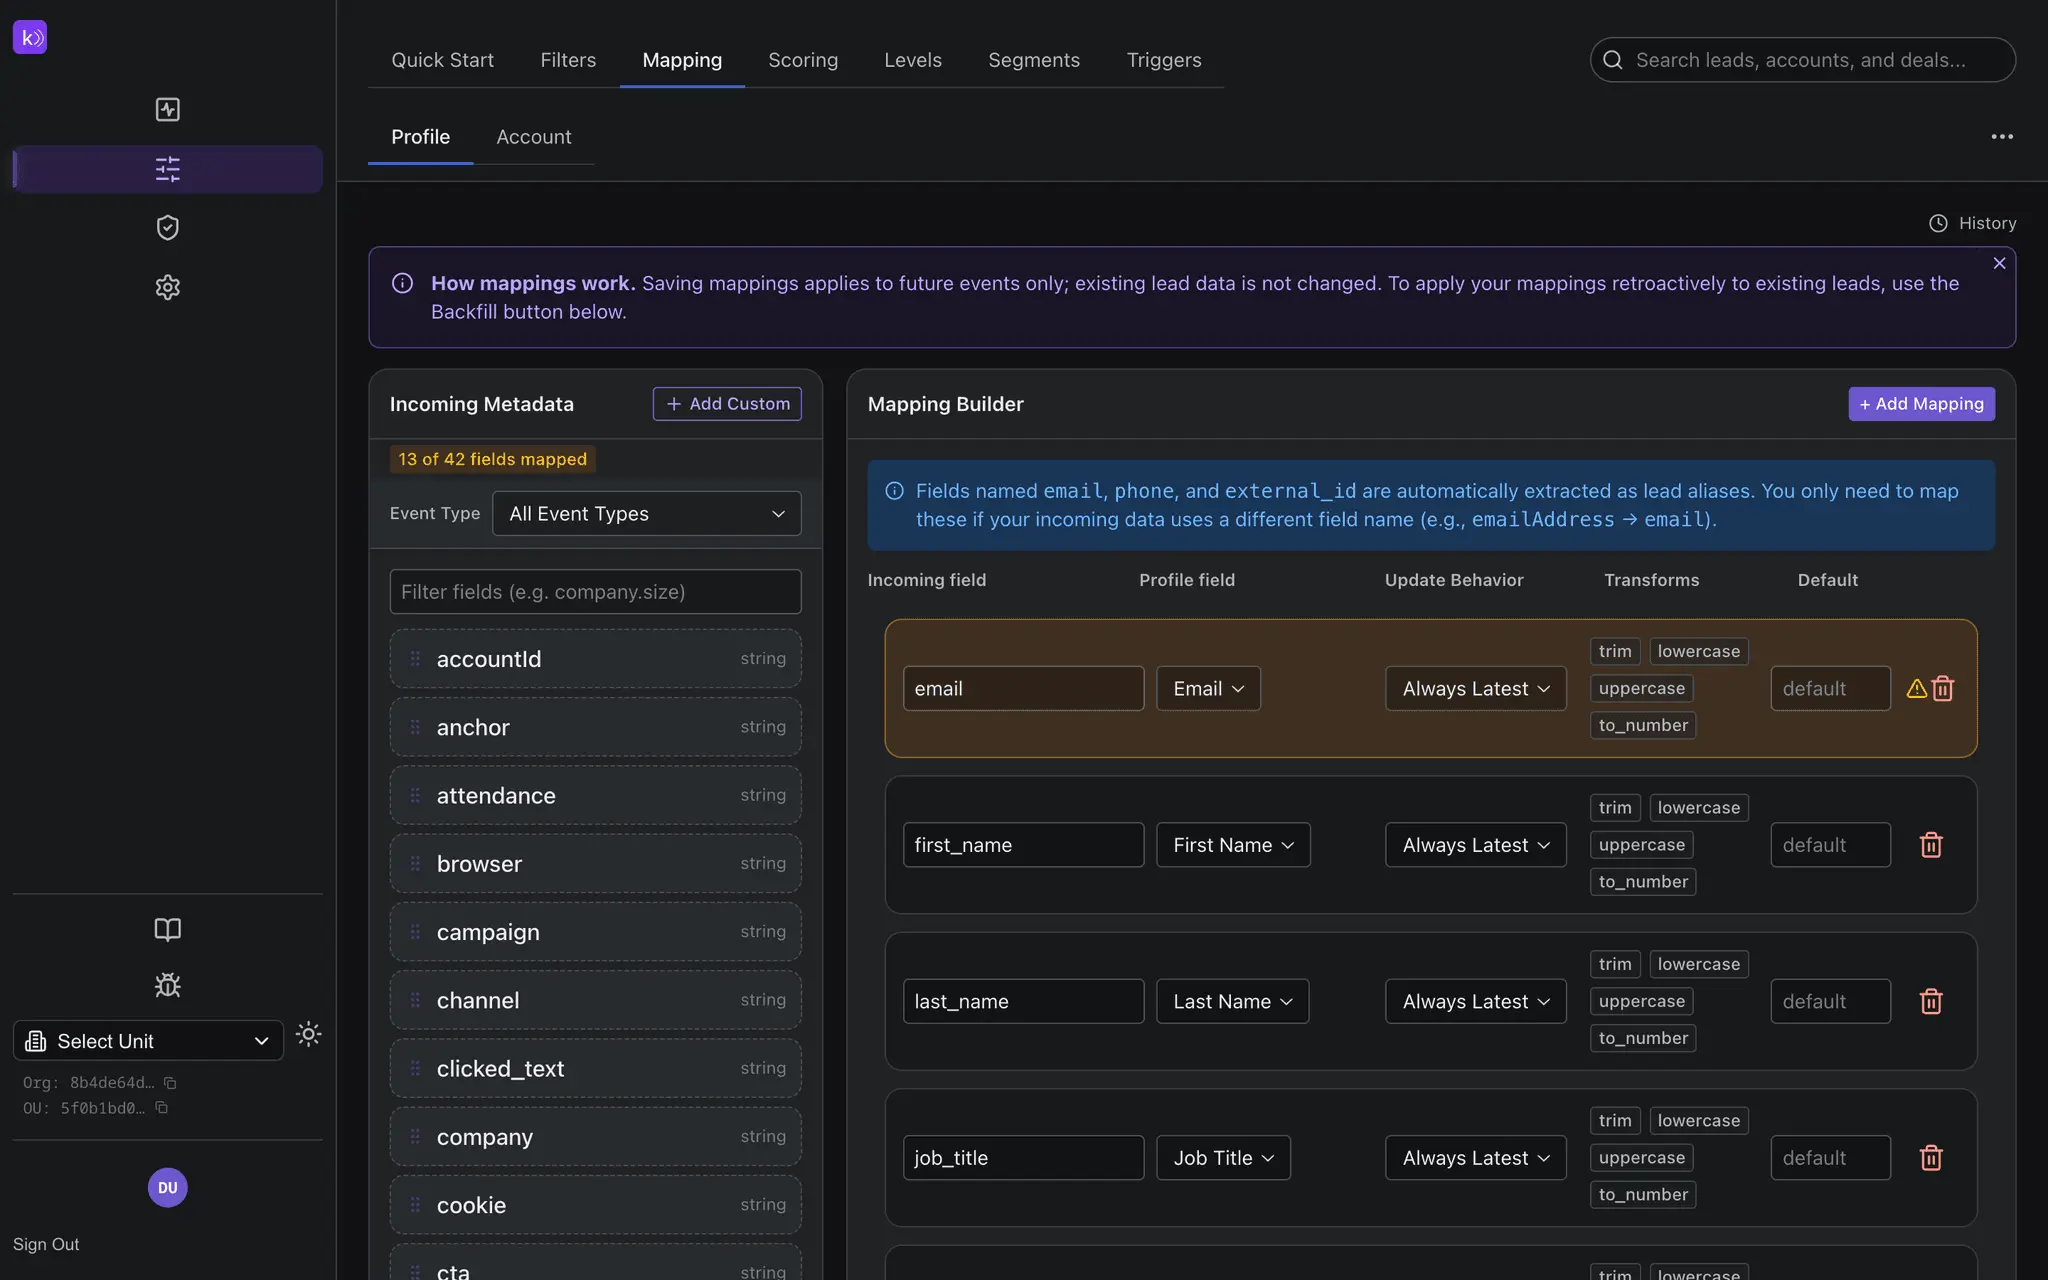
Task: Grab the accountId drag handle
Action: click(x=415, y=658)
